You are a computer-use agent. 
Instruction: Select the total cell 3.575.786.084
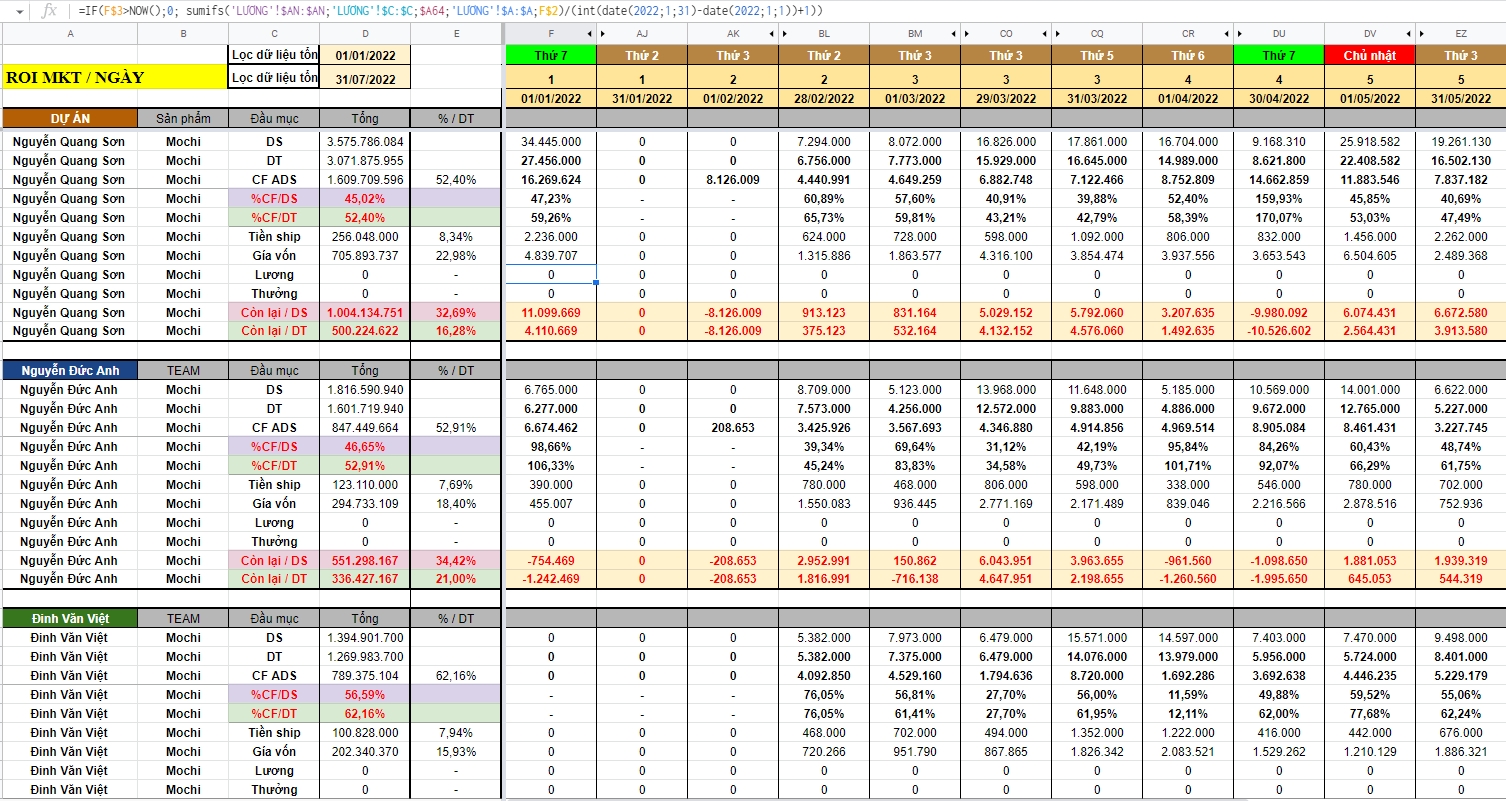365,142
